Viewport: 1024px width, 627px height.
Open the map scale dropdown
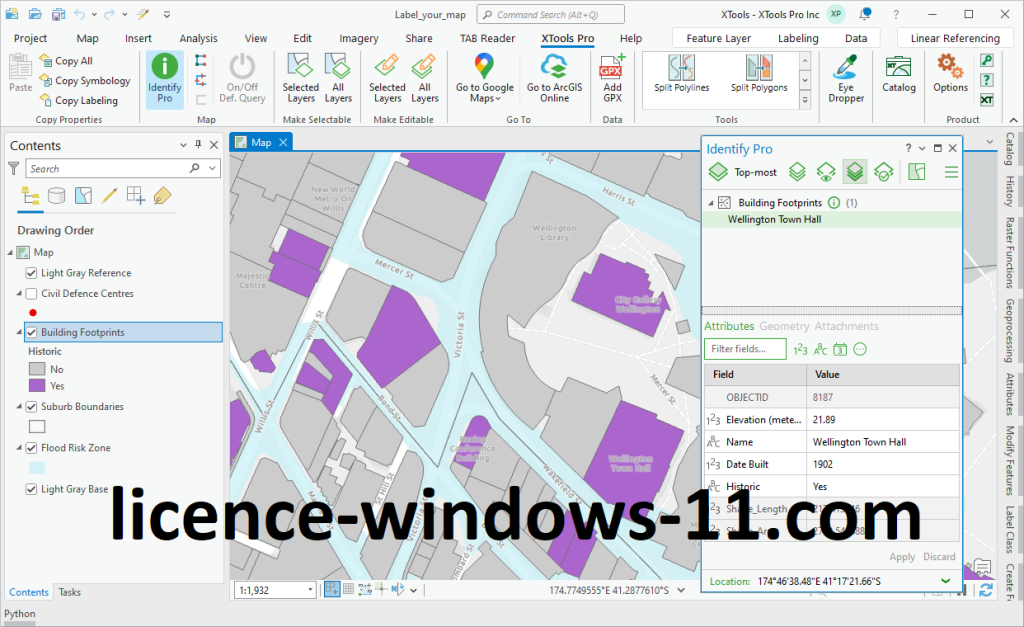pos(309,591)
